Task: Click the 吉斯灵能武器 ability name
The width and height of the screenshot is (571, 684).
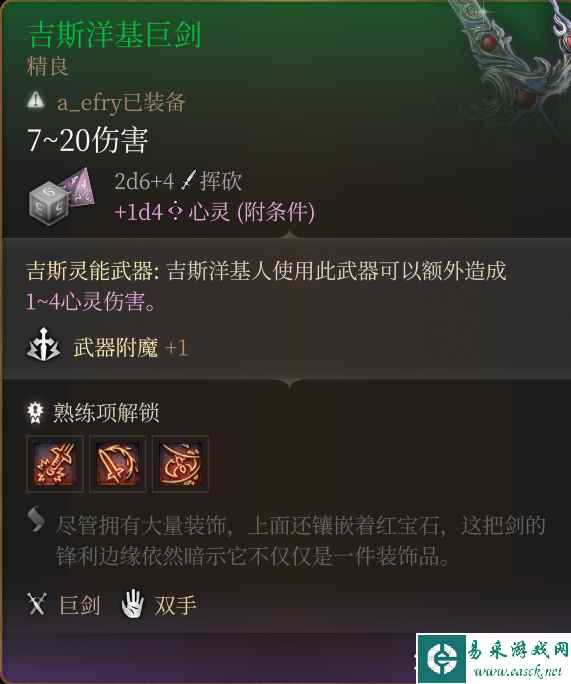Action: 89,271
